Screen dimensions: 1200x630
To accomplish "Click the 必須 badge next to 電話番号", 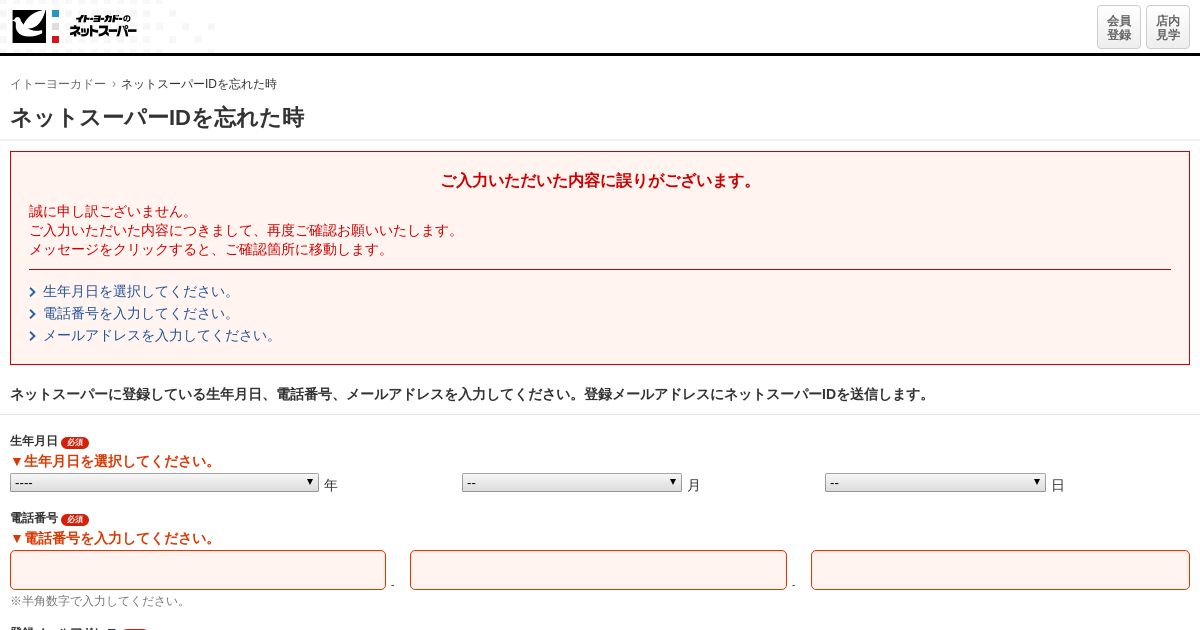I will pyautogui.click(x=75, y=519).
